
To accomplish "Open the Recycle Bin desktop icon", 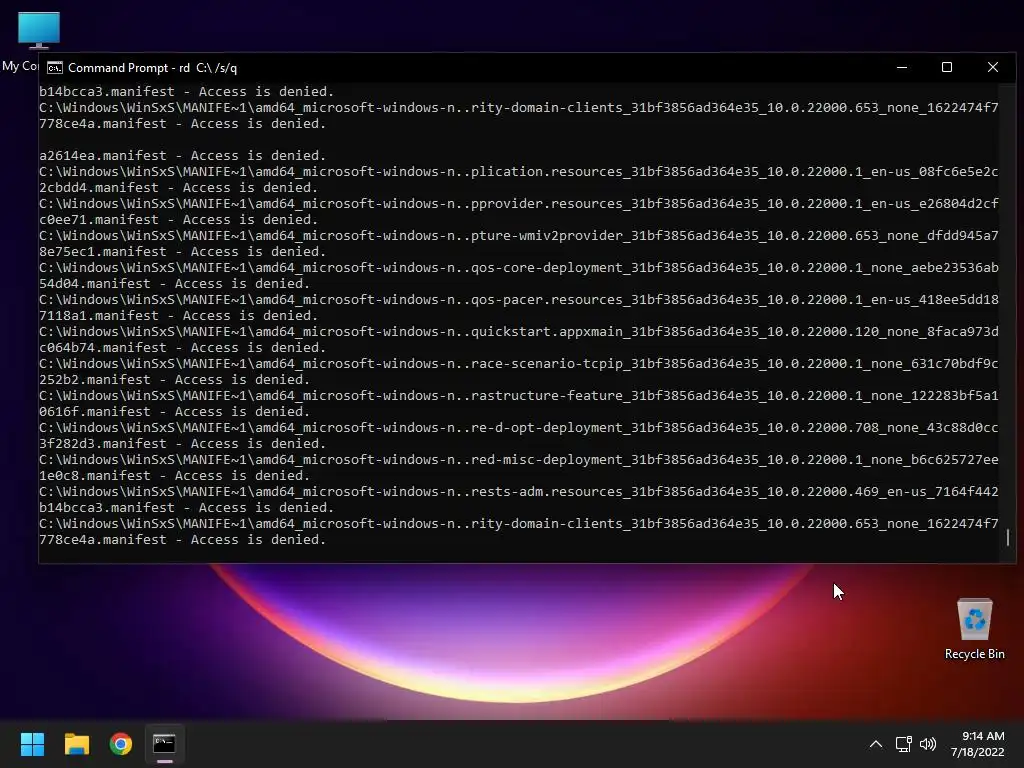I will point(974,629).
